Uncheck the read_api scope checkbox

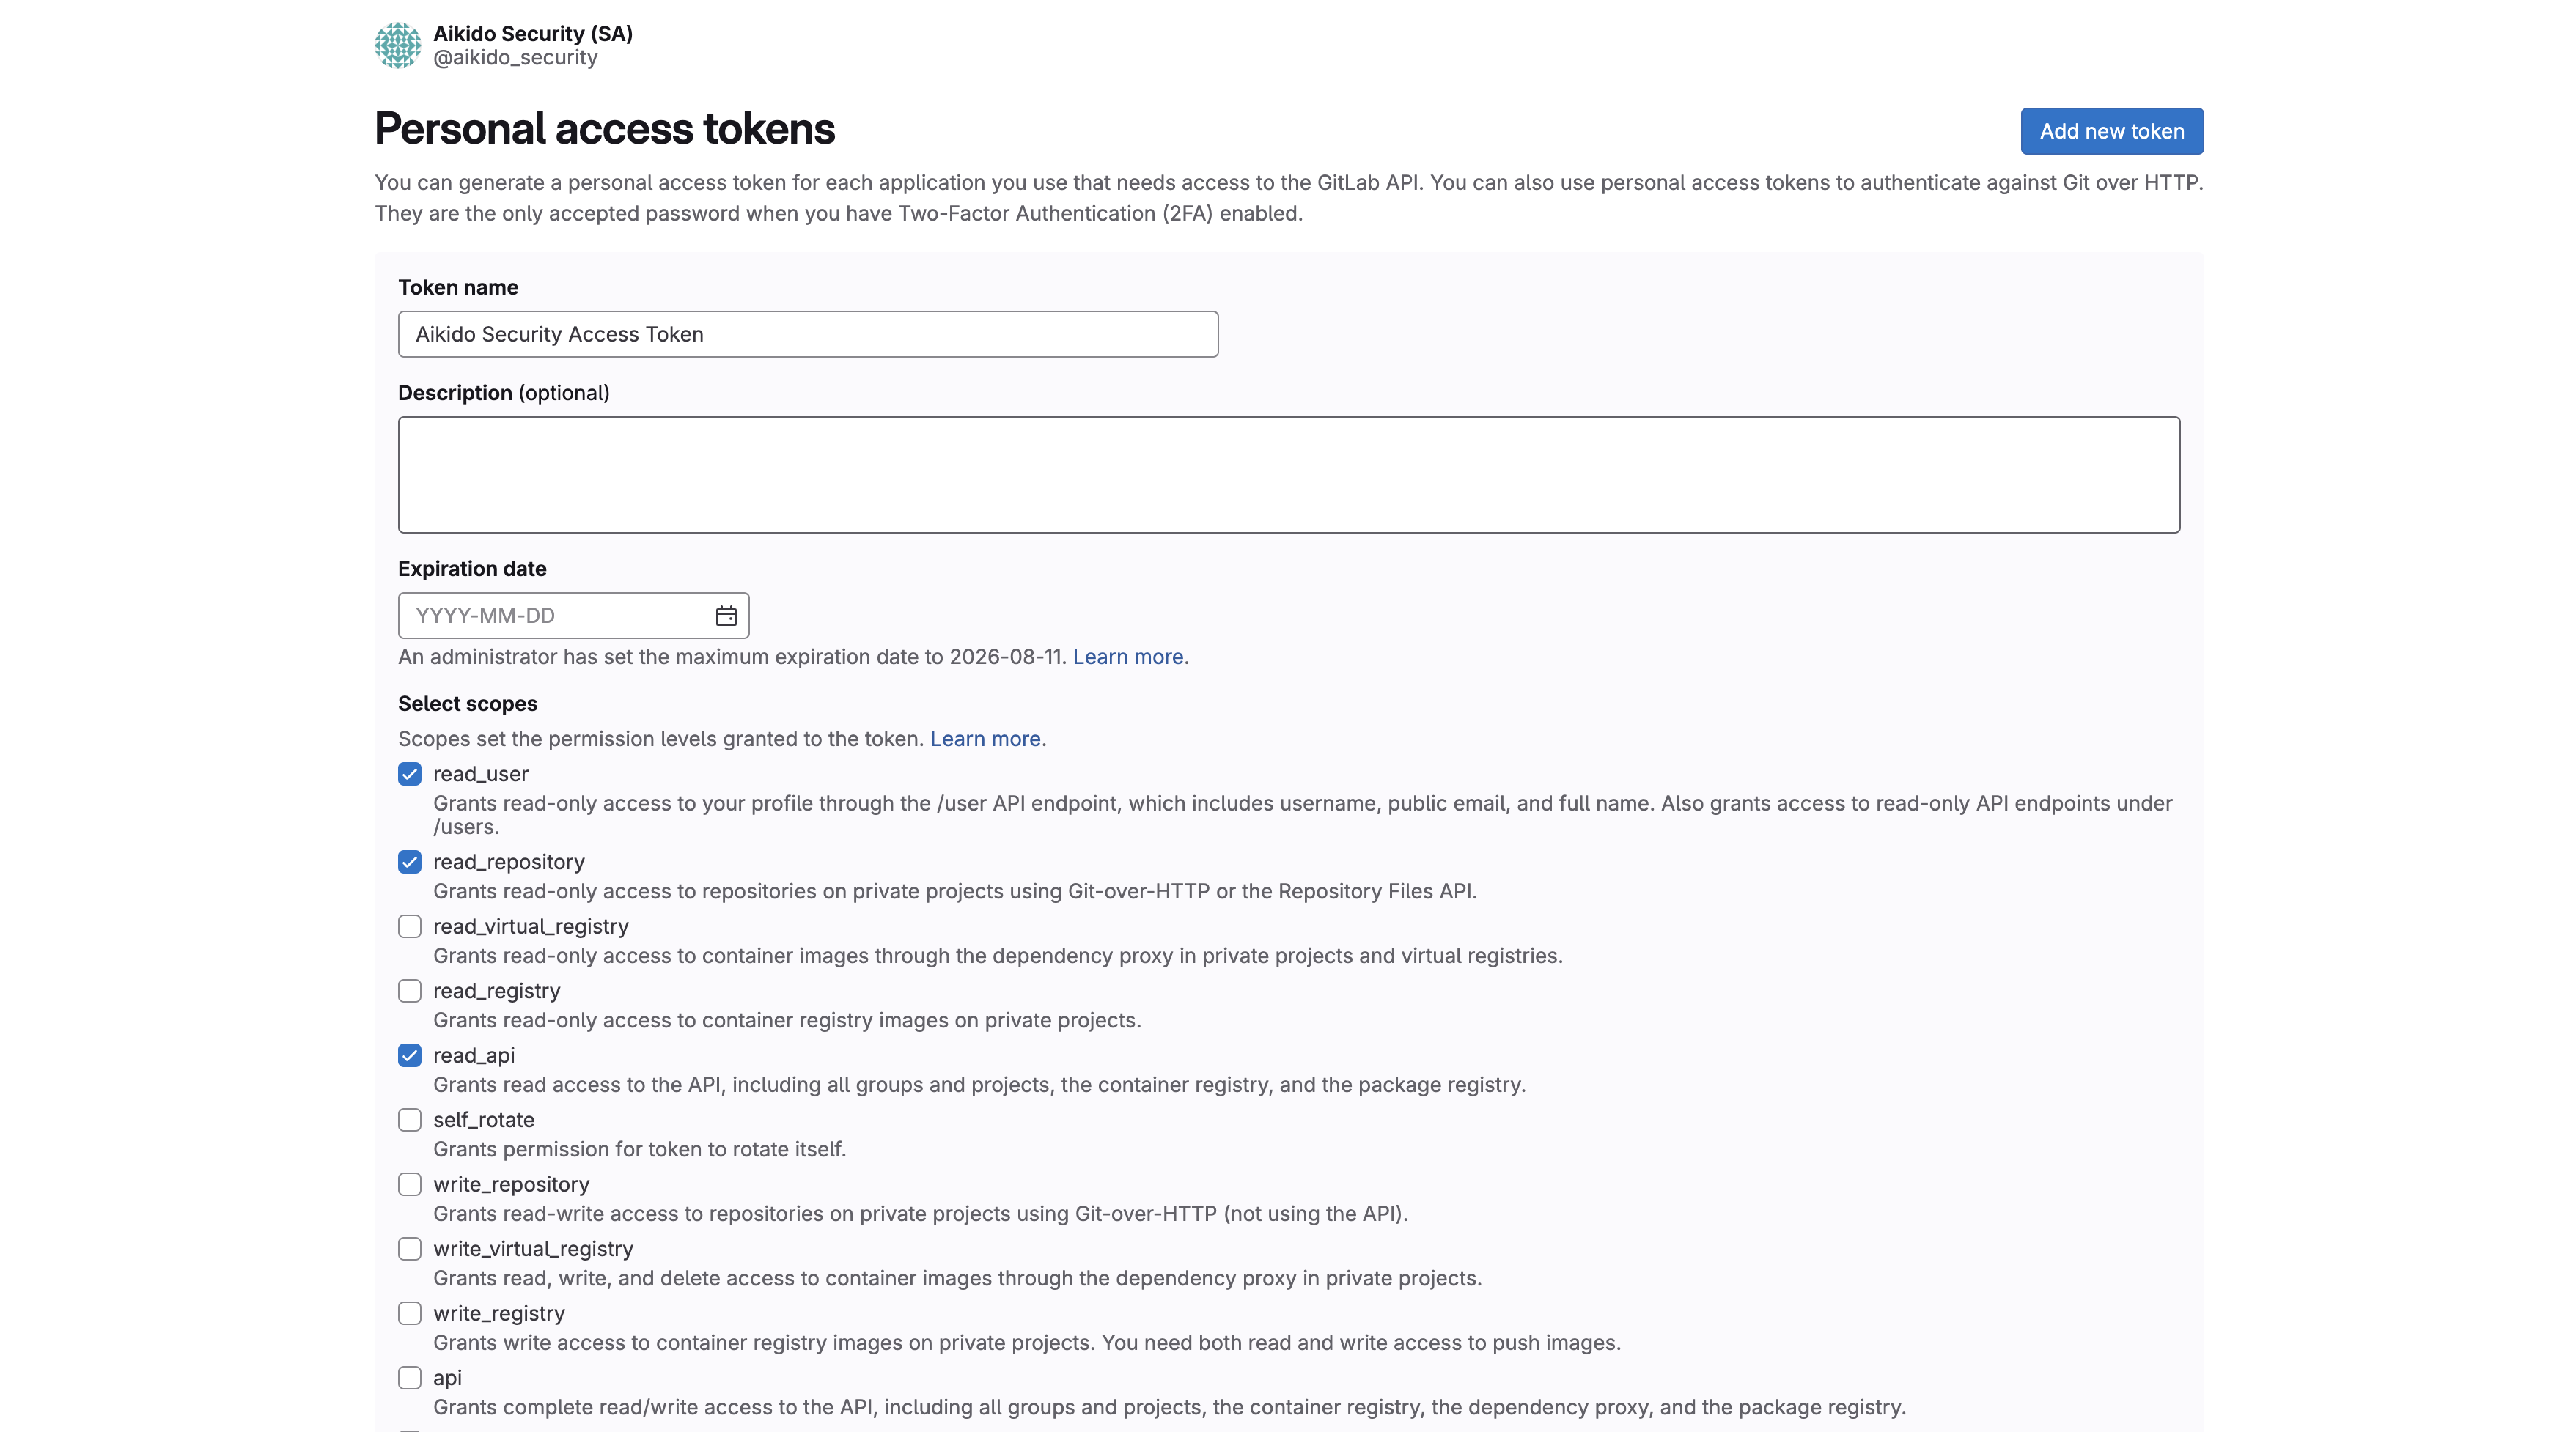click(x=410, y=1055)
